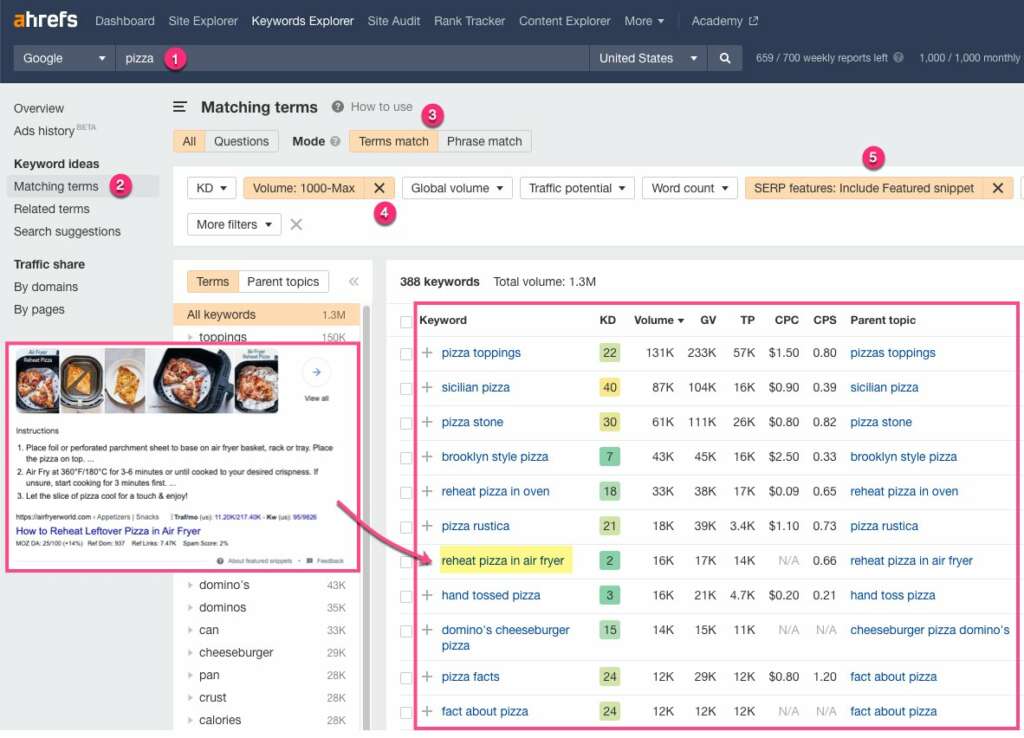Add reheat pizza in oven with plus icon

click(427, 491)
